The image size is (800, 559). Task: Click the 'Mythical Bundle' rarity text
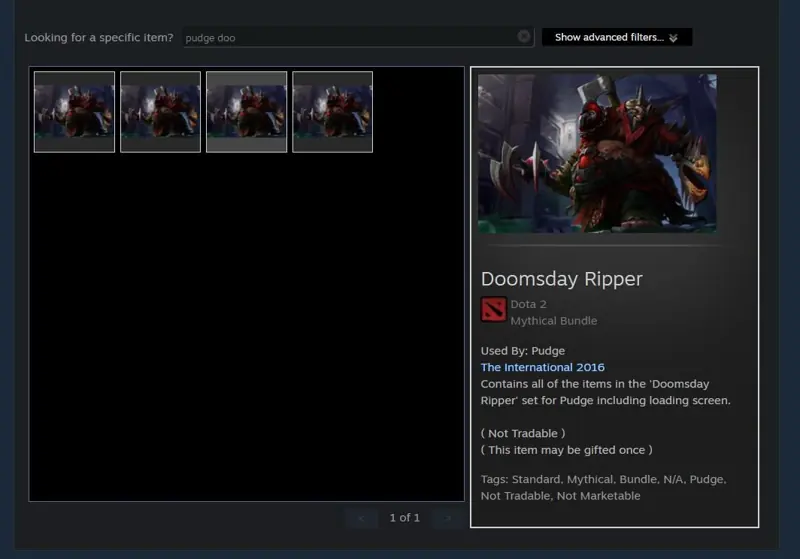coord(554,321)
